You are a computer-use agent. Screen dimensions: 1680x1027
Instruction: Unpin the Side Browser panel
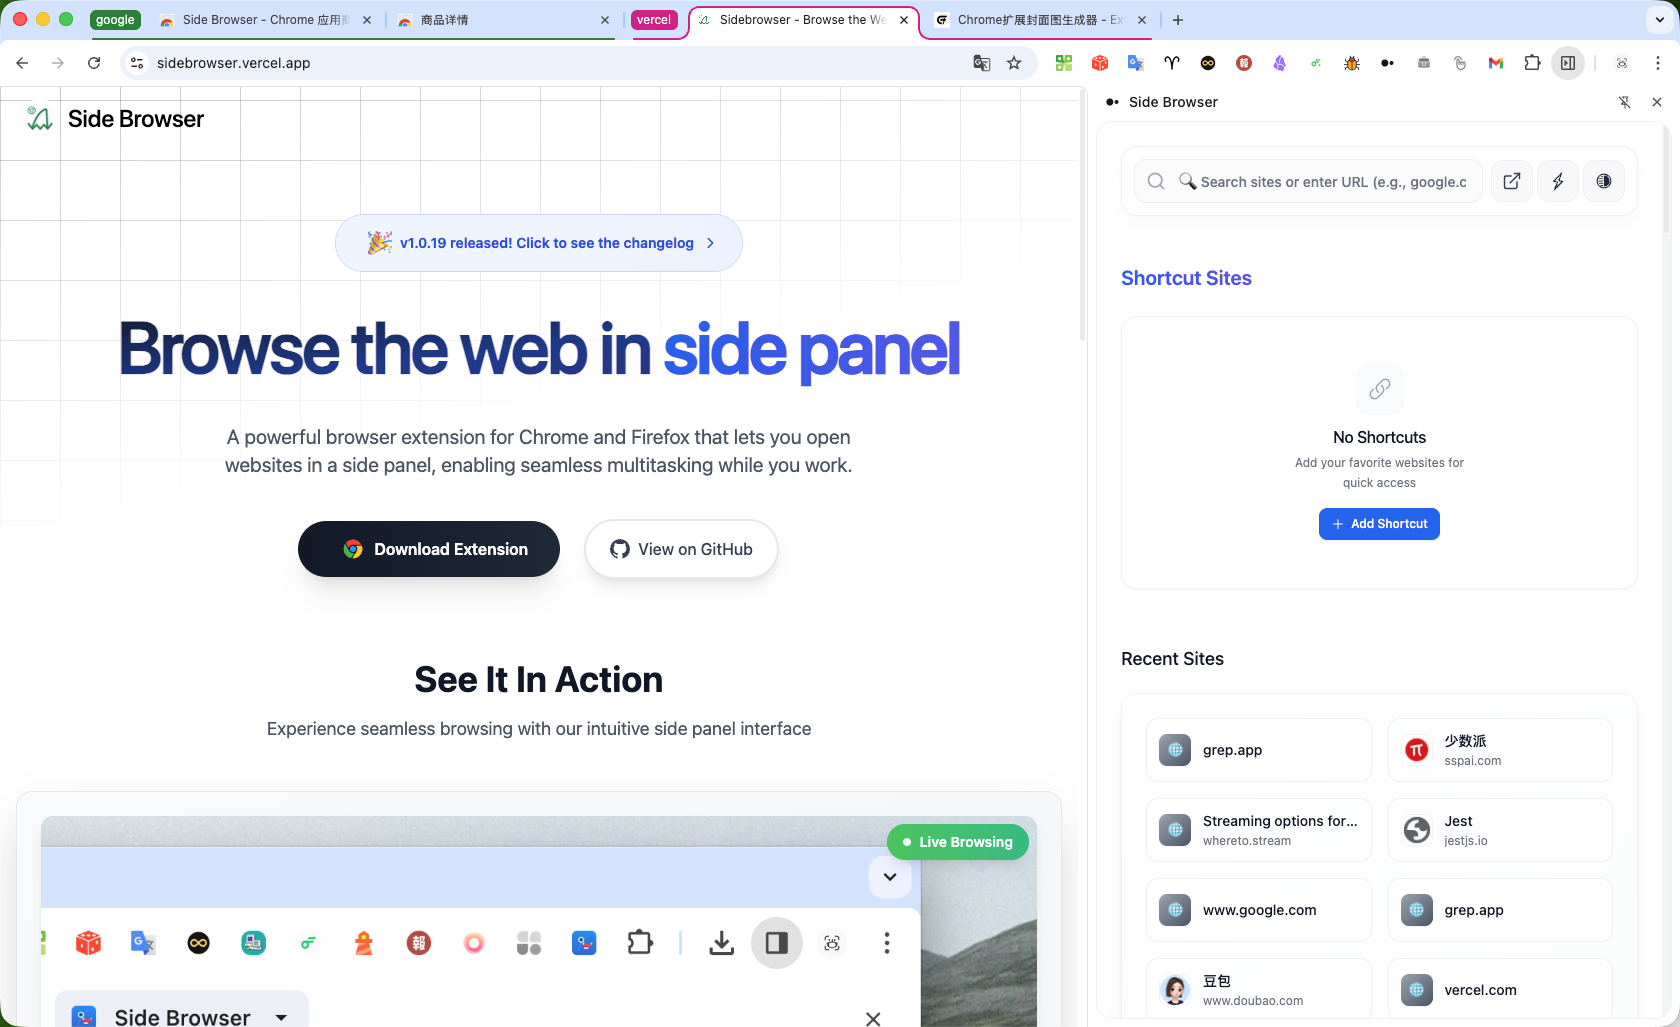click(1625, 102)
